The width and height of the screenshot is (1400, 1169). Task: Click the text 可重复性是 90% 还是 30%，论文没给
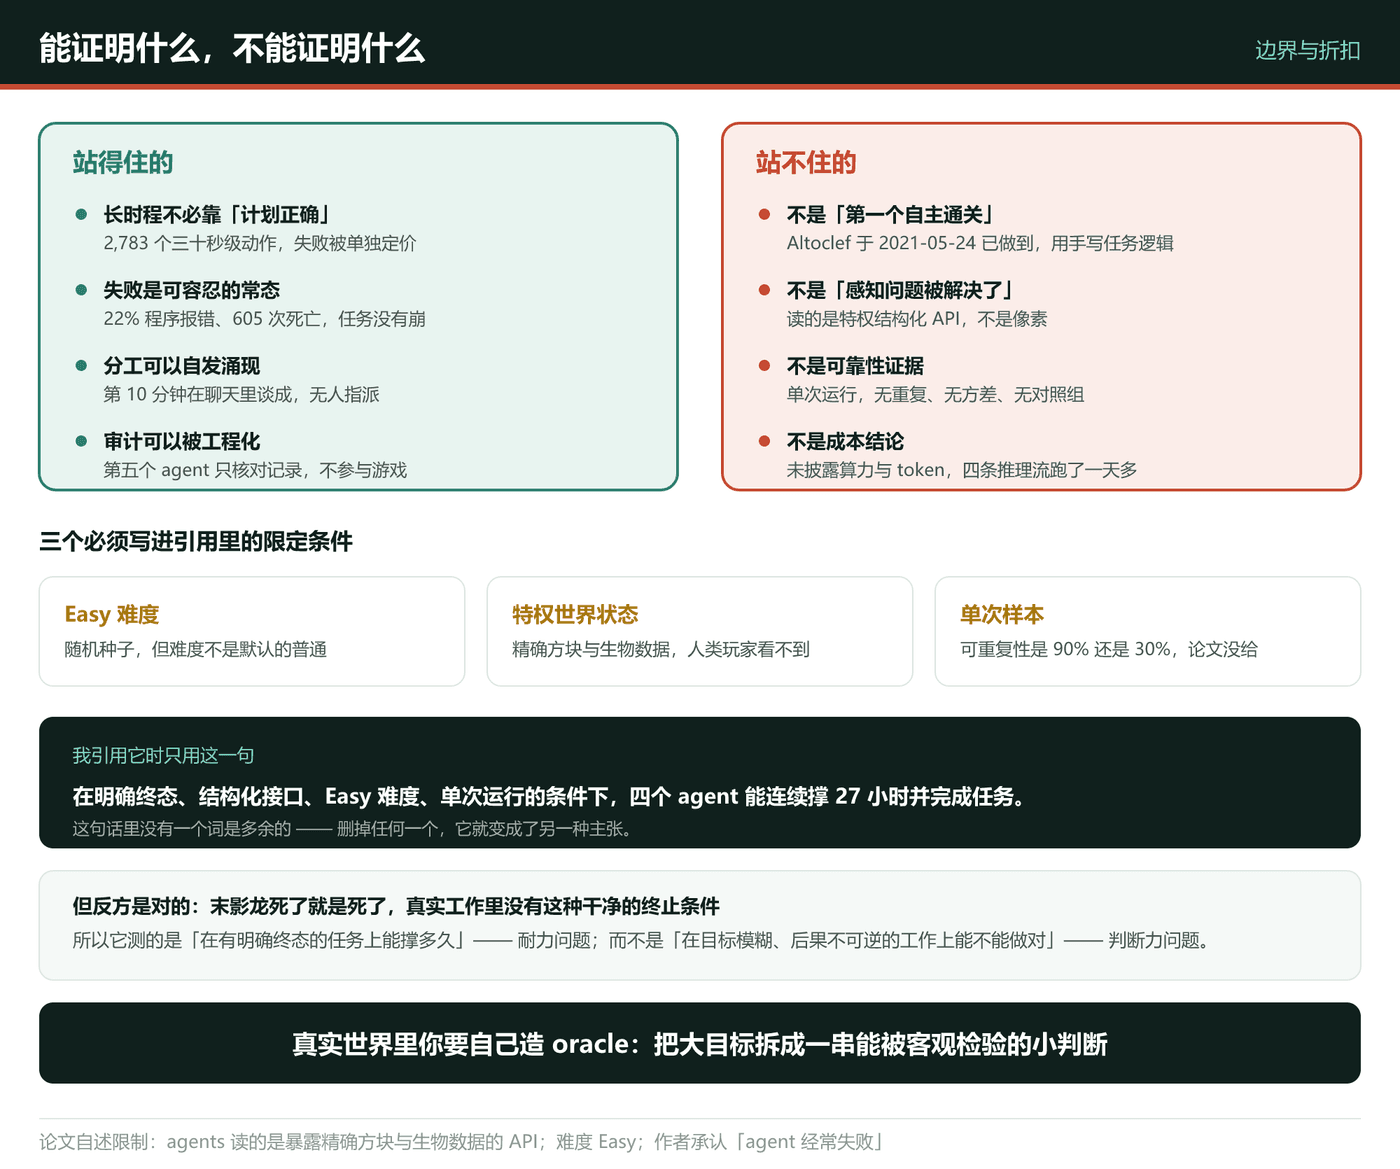(x=1109, y=649)
